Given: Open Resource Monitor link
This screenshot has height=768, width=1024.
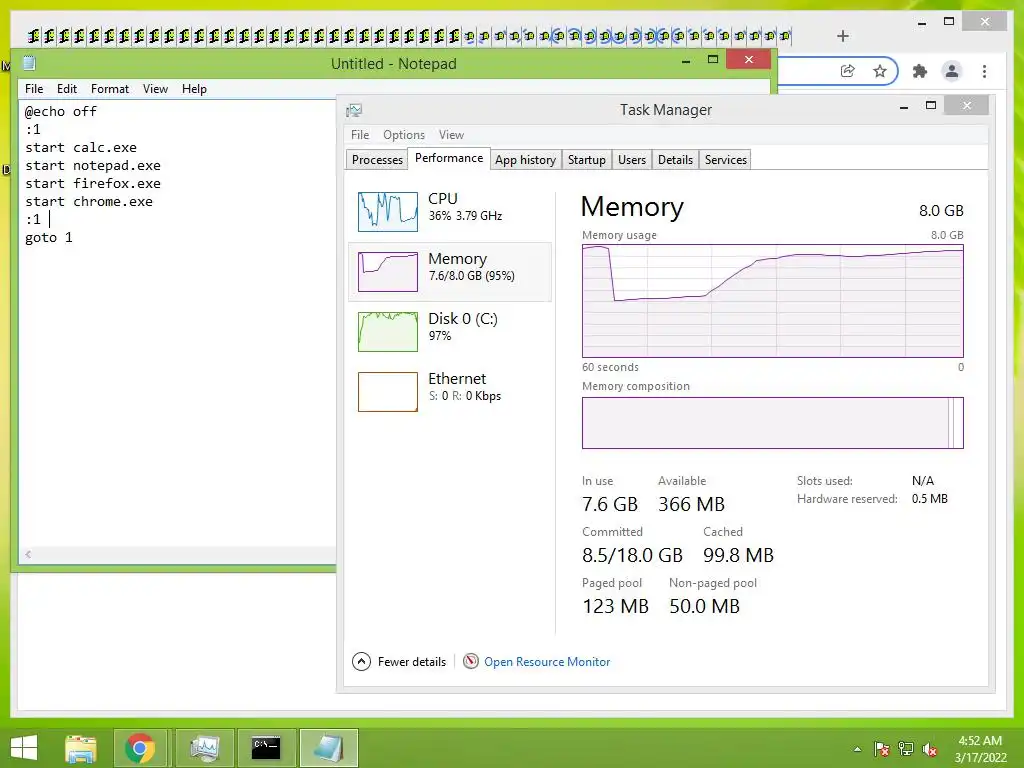Looking at the screenshot, I should (x=547, y=662).
